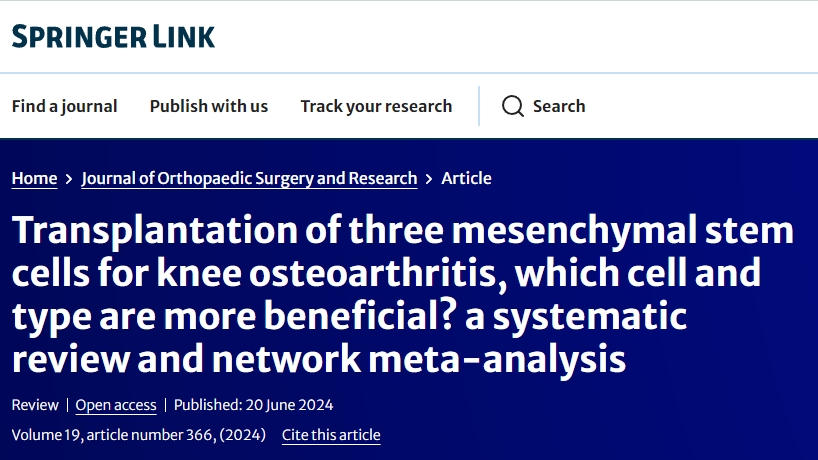818x460 pixels.
Task: Click the Published: 20 June 2024 date
Action: (253, 405)
